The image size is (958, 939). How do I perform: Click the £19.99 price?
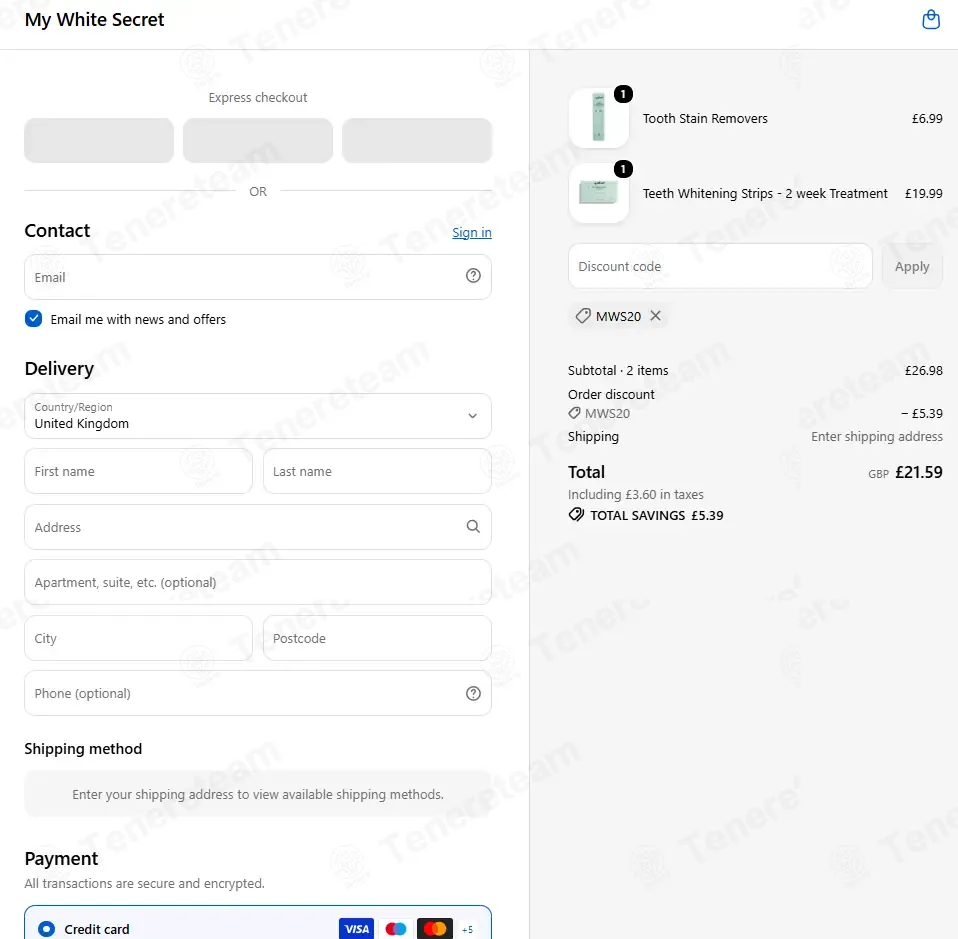click(x=923, y=194)
